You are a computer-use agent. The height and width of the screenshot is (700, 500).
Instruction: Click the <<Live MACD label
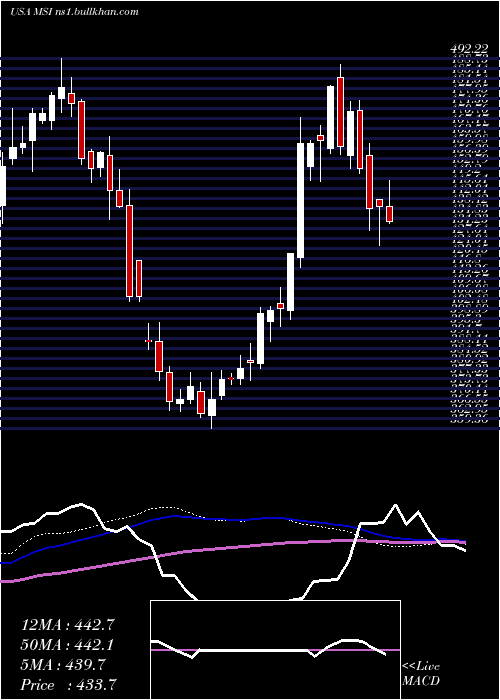(x=421, y=674)
